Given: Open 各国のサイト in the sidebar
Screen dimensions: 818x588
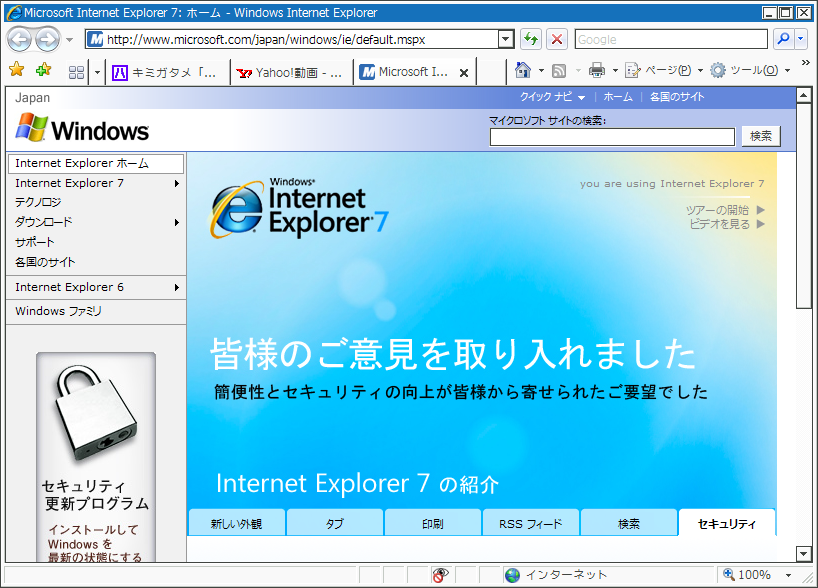Looking at the screenshot, I should [45, 262].
